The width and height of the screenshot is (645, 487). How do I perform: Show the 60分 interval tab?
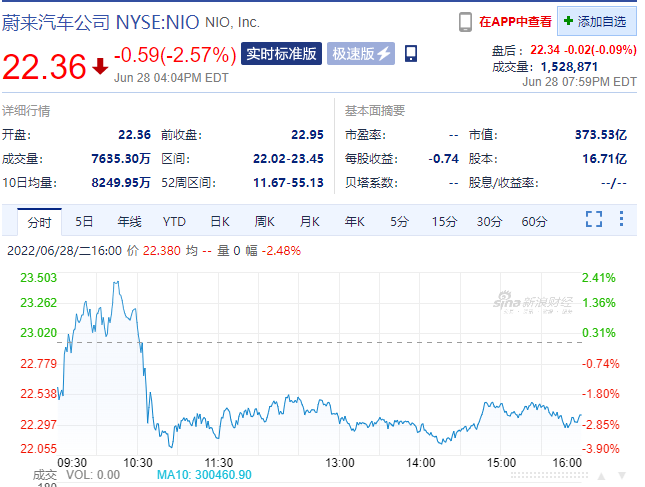534,222
